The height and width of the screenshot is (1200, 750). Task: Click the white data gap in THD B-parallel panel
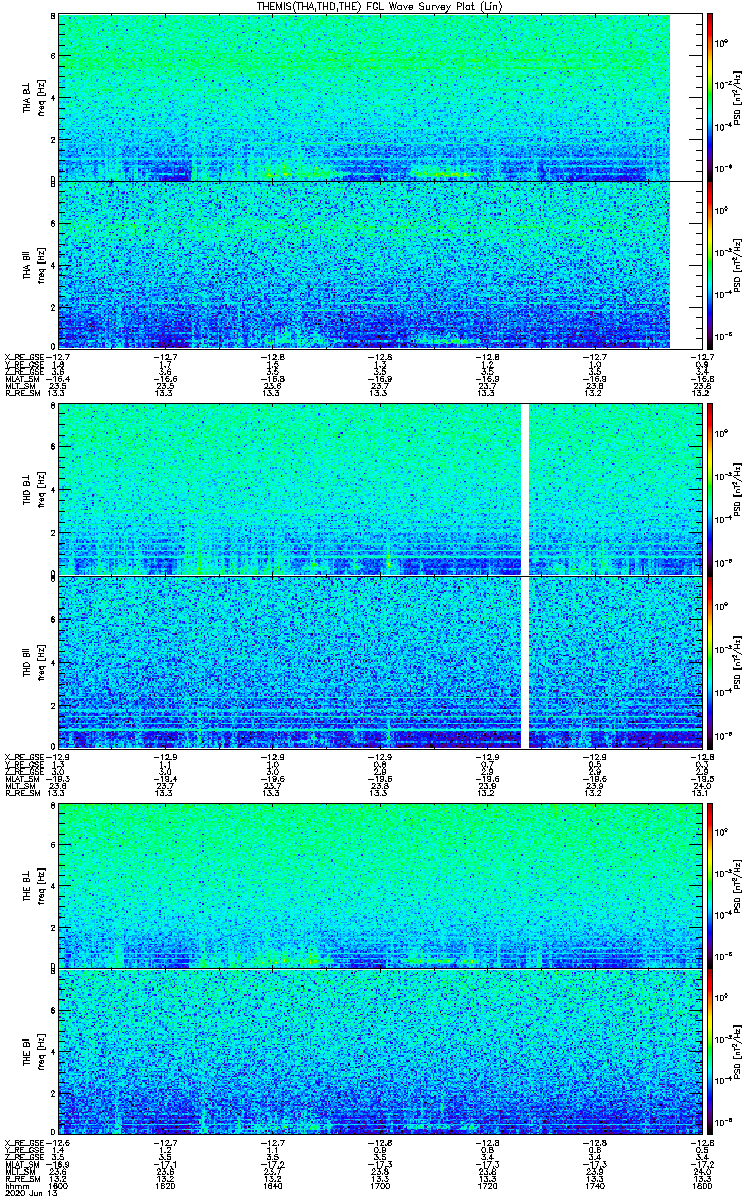524,662
